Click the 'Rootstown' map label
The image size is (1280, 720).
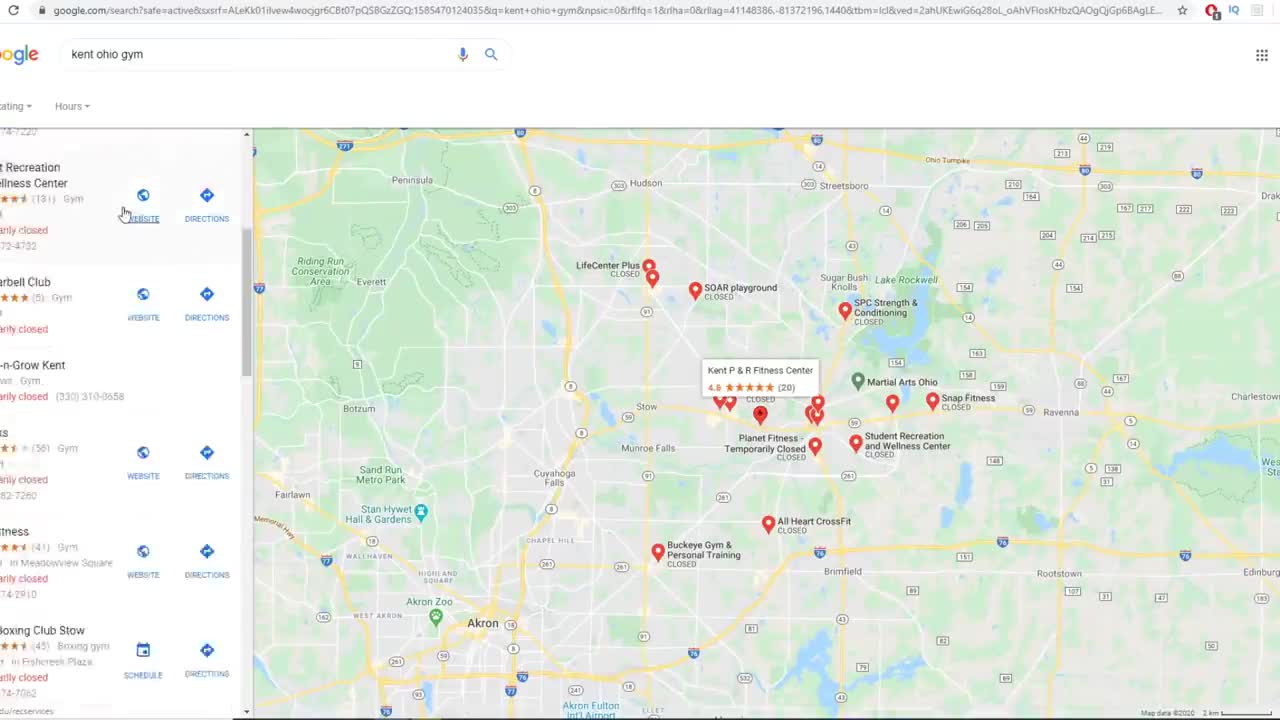[1059, 574]
